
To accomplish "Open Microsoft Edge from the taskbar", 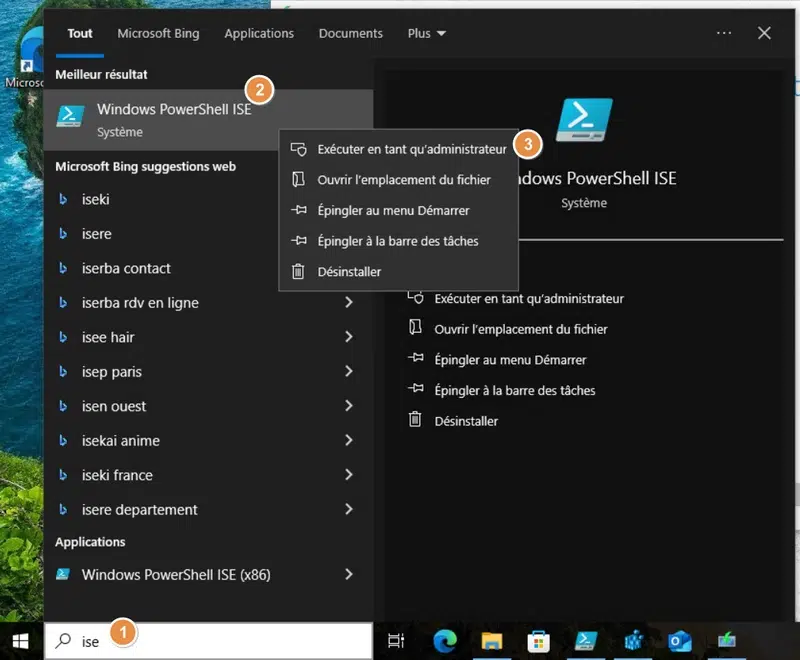I will pos(445,641).
